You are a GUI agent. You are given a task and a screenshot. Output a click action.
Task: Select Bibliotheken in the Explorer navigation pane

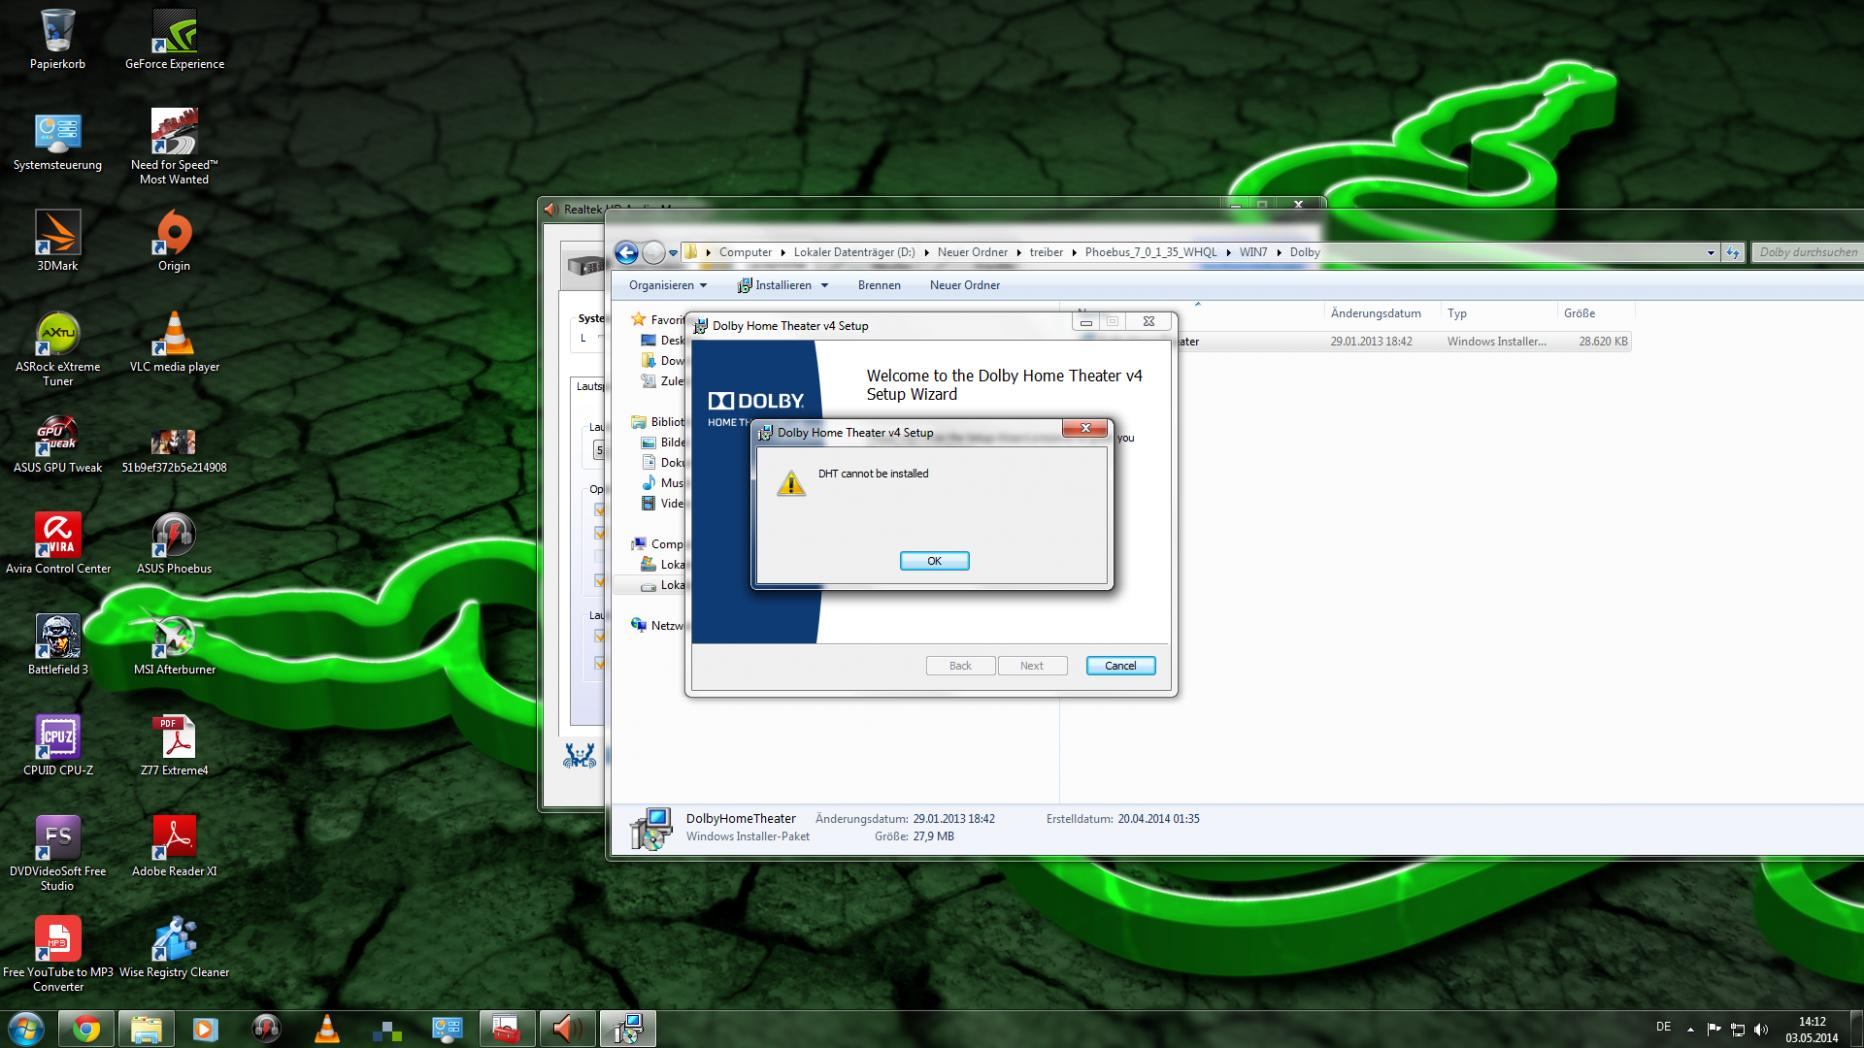tap(657, 422)
